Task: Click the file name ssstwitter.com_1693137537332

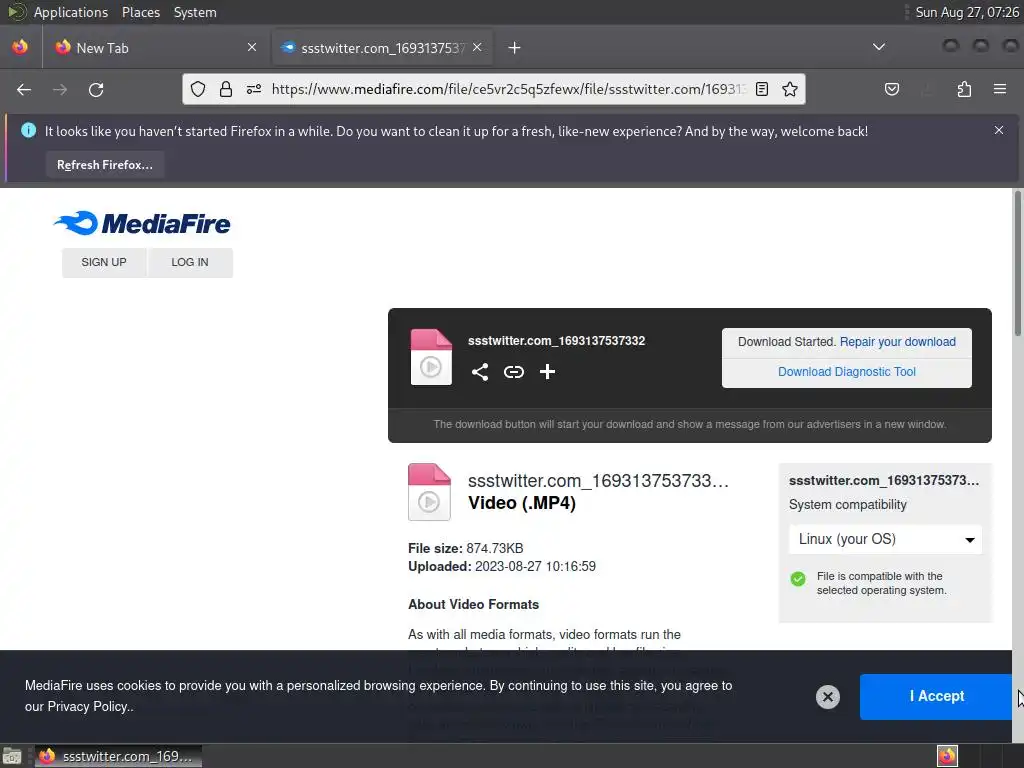Action: [556, 341]
